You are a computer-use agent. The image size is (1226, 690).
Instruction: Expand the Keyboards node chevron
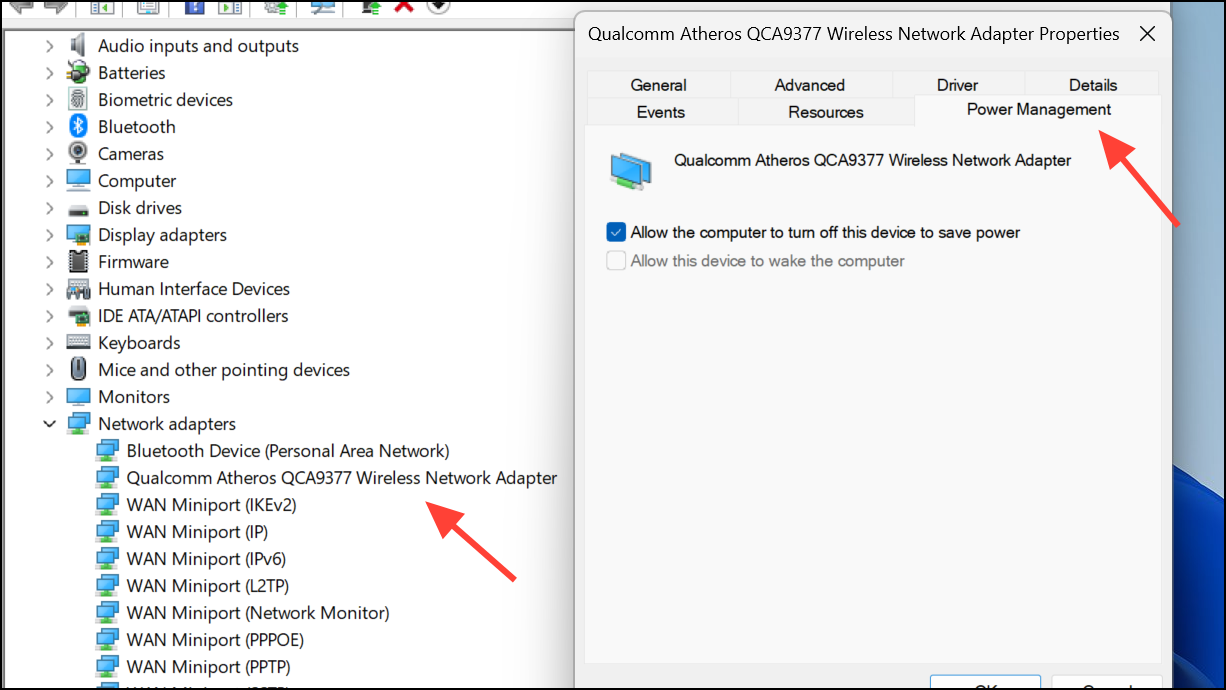(50, 343)
